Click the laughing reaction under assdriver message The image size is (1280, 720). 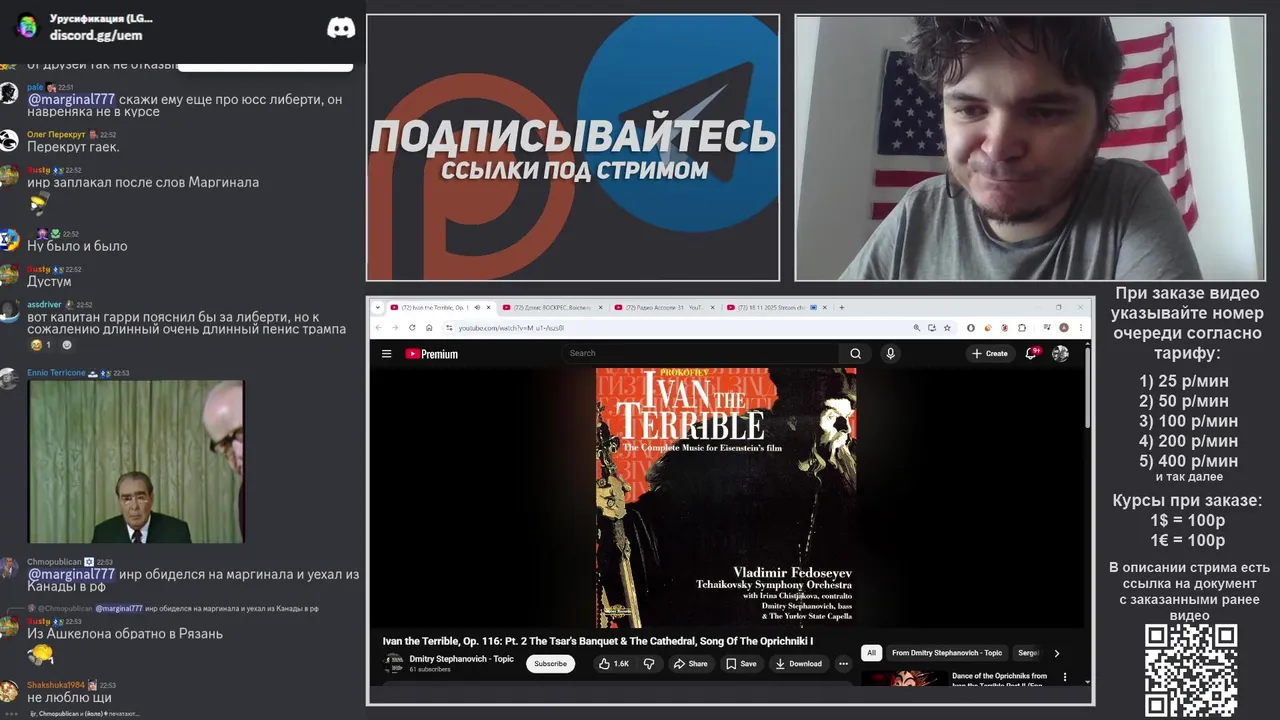(42, 345)
